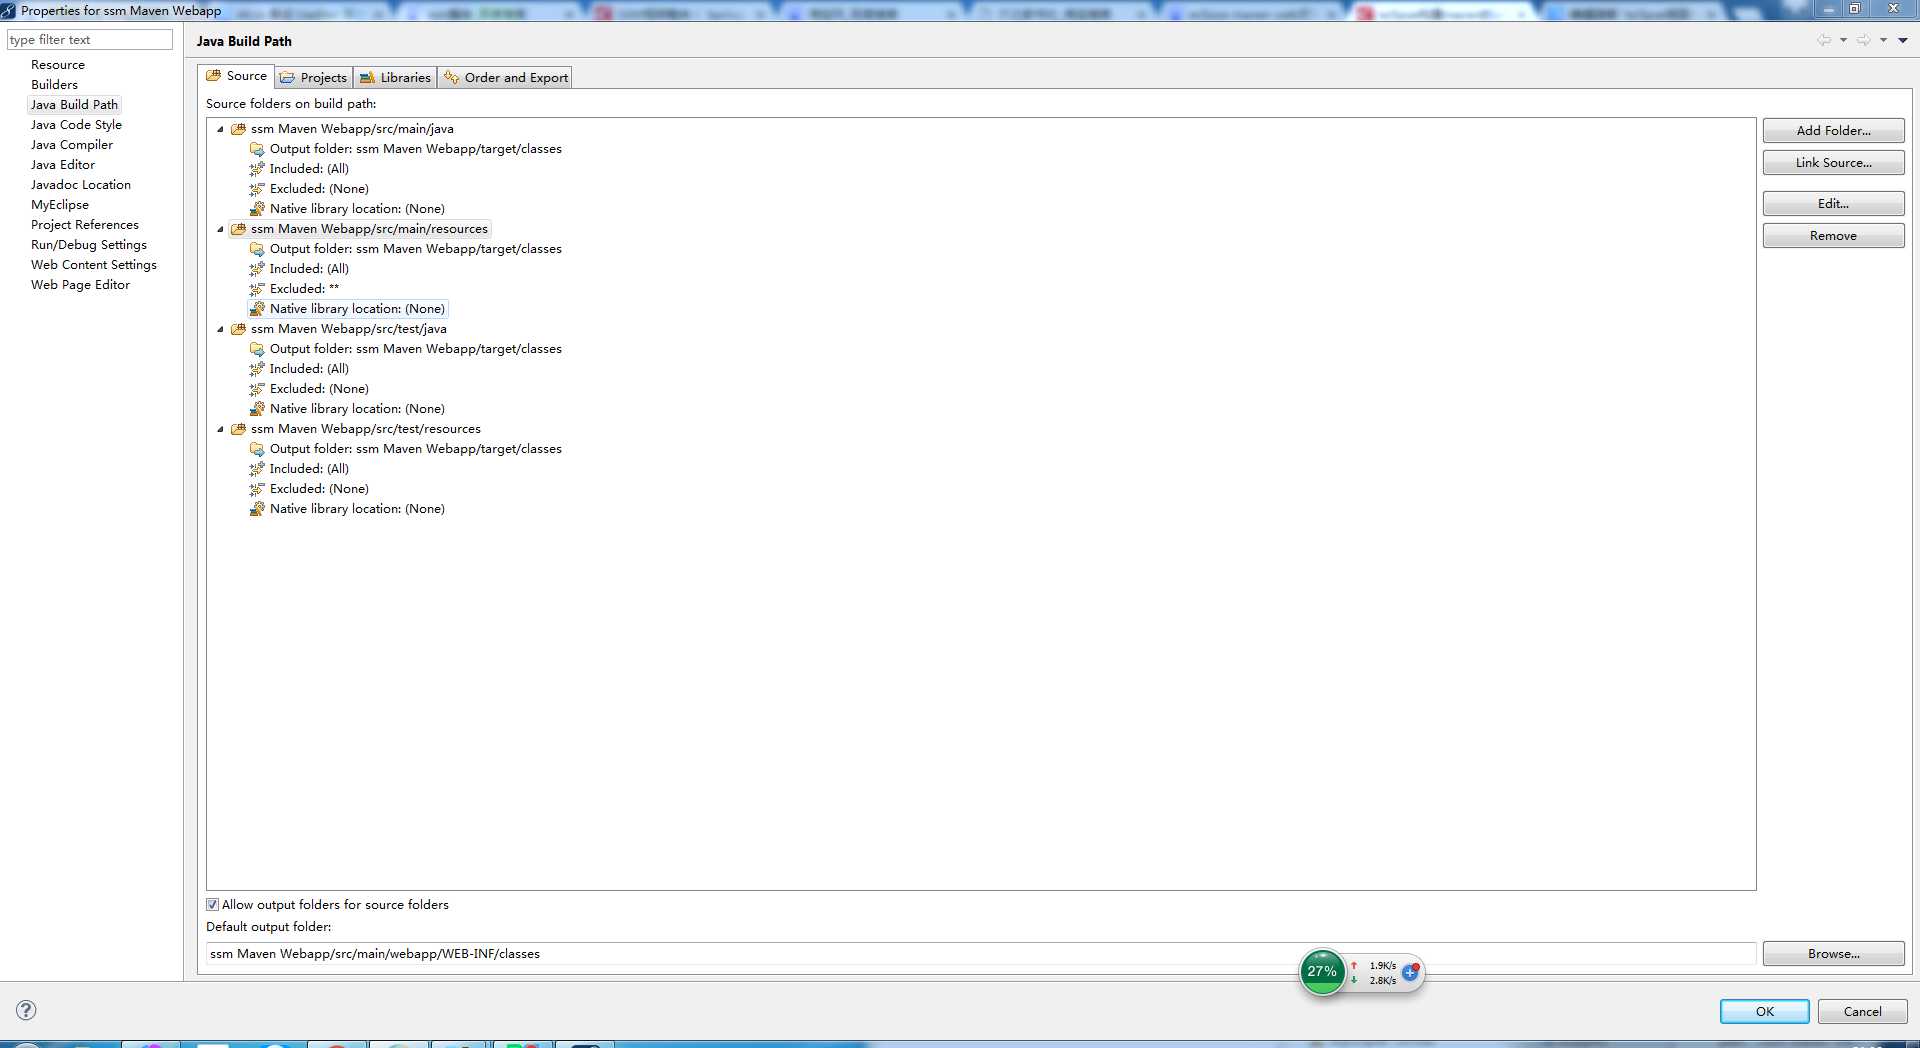Click the Link Source... button
Image resolution: width=1920 pixels, height=1048 pixels.
point(1833,163)
